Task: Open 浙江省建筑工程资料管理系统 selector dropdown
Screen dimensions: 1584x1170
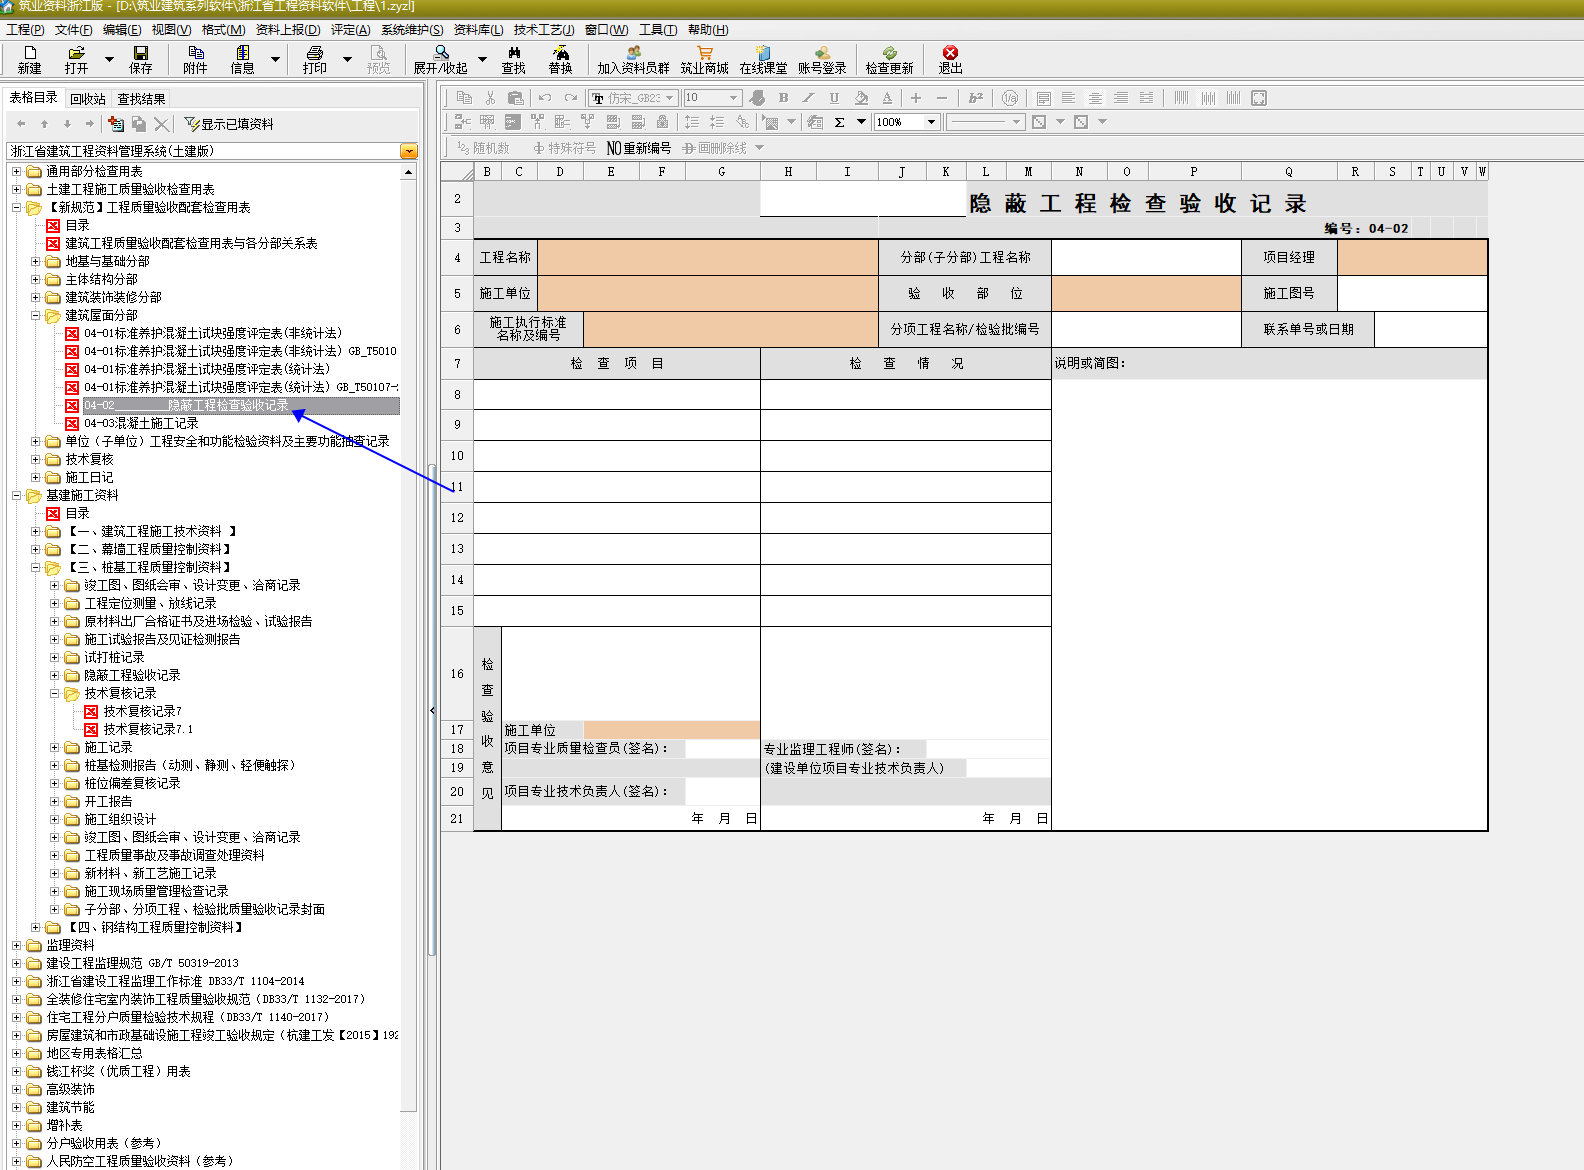Action: point(409,151)
